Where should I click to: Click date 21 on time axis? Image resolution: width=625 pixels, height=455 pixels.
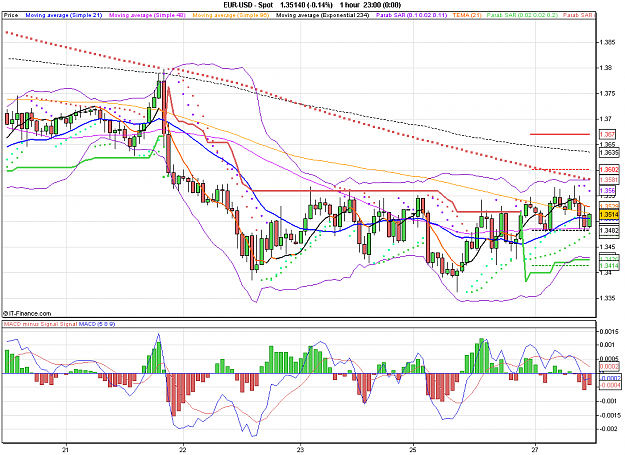[x=66, y=449]
